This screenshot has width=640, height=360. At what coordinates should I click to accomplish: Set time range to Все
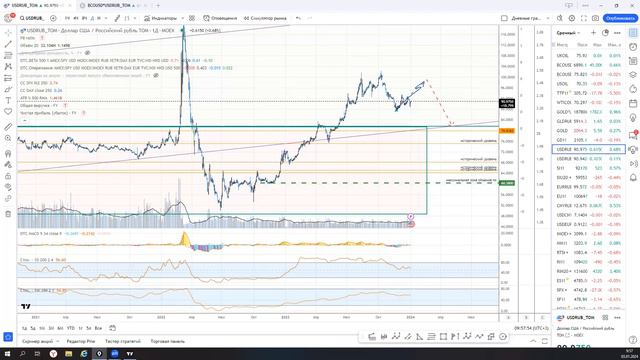pyautogui.click(x=98, y=328)
